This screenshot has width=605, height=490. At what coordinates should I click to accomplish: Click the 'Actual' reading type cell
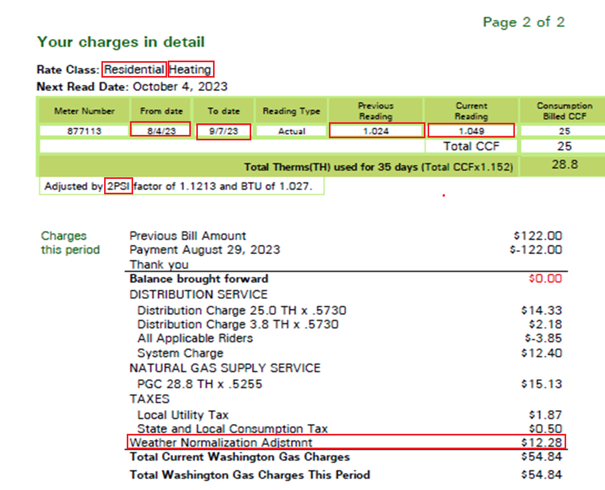pyautogui.click(x=292, y=131)
